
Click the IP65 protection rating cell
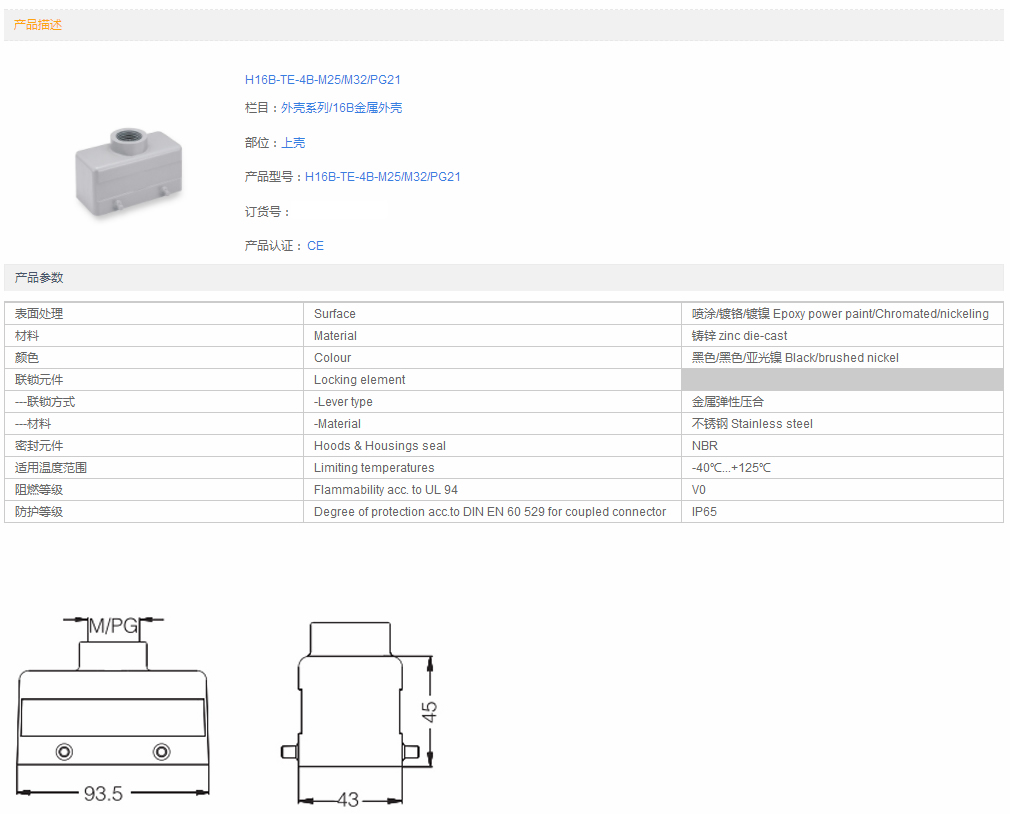[x=704, y=512]
